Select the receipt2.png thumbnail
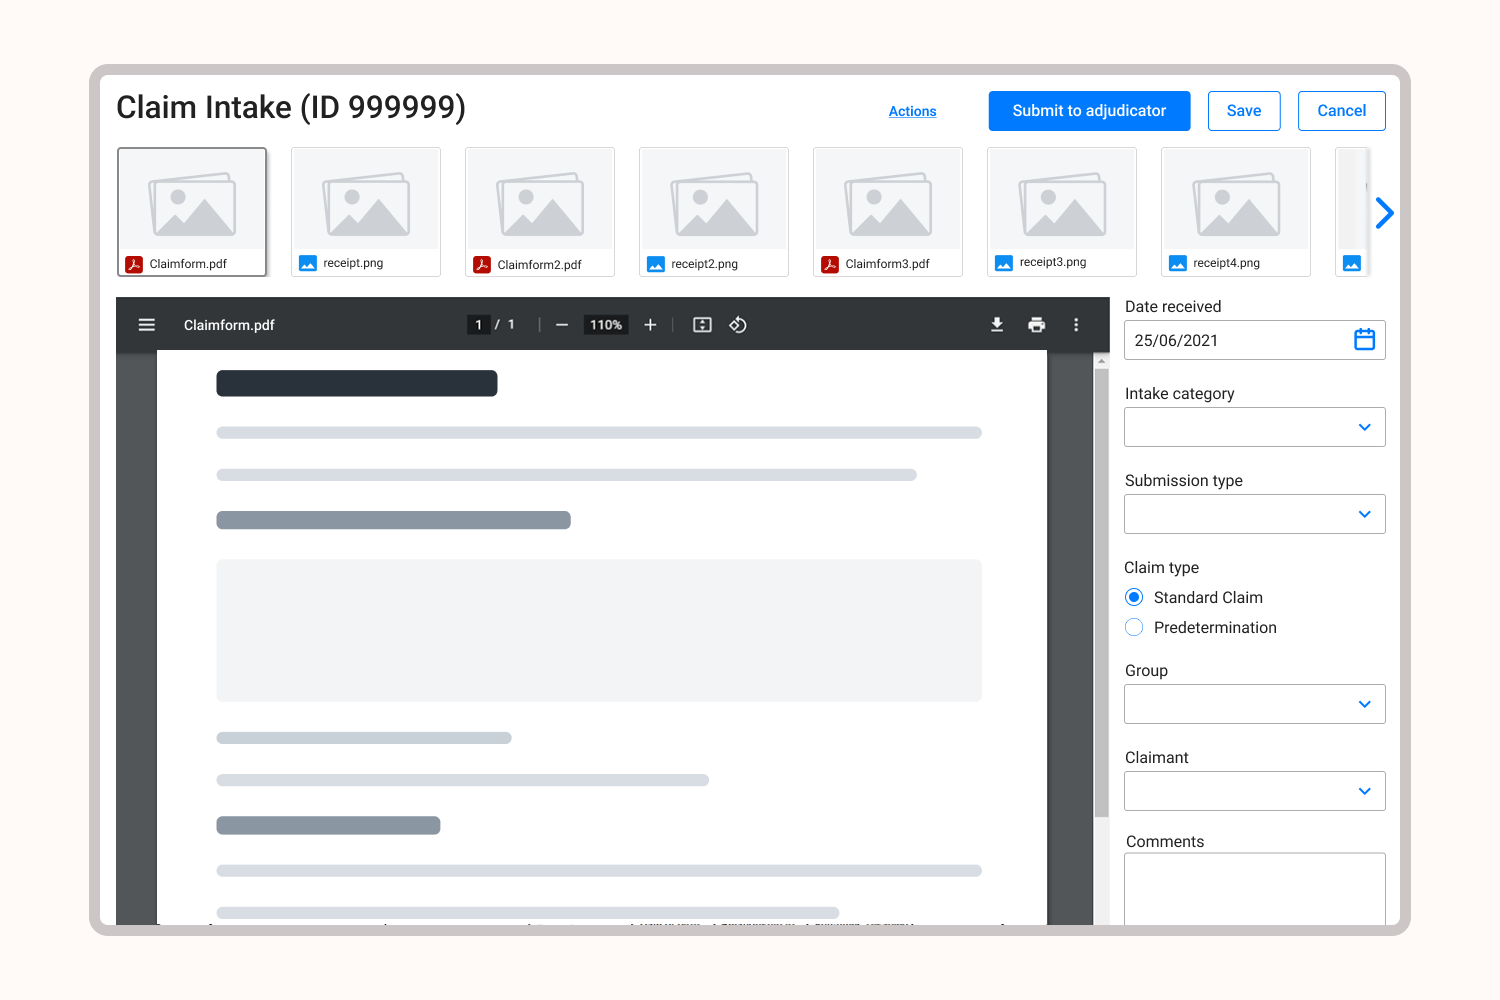 714,212
